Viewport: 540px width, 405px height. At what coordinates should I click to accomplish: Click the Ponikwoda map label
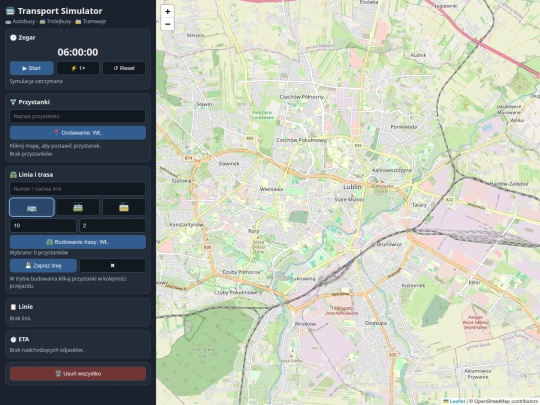[404, 127]
